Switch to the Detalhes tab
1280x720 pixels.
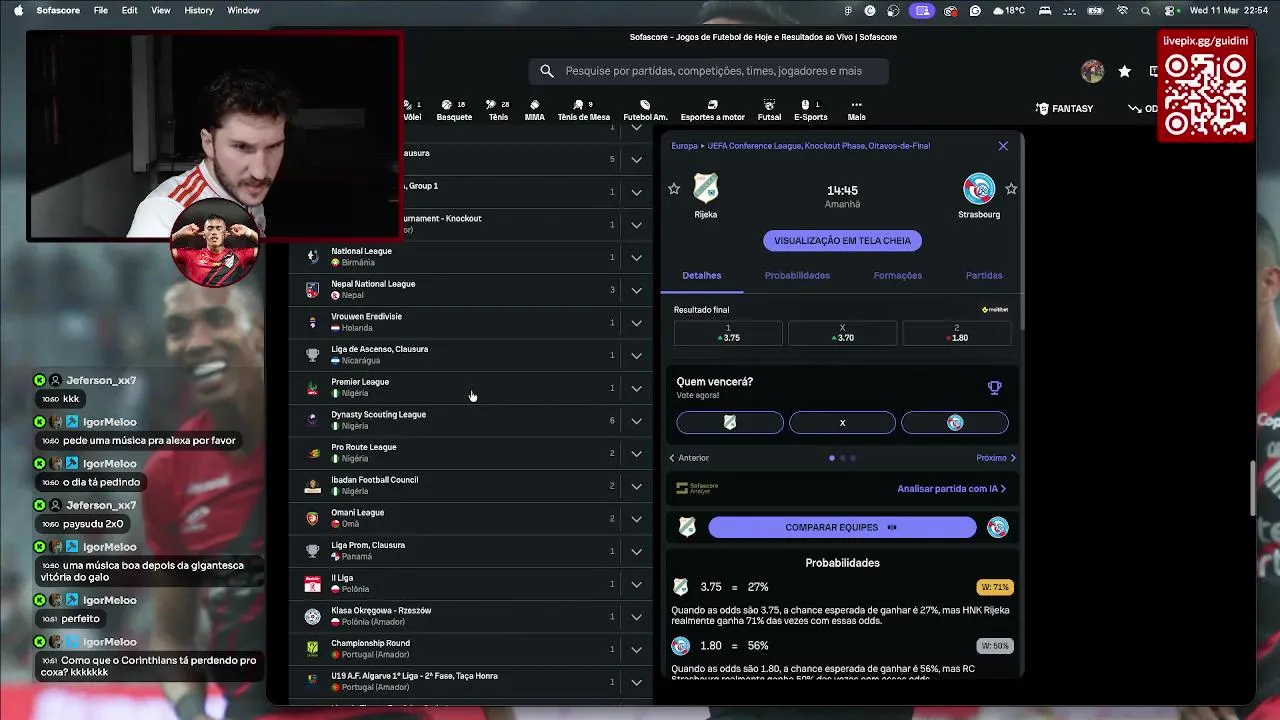click(701, 275)
